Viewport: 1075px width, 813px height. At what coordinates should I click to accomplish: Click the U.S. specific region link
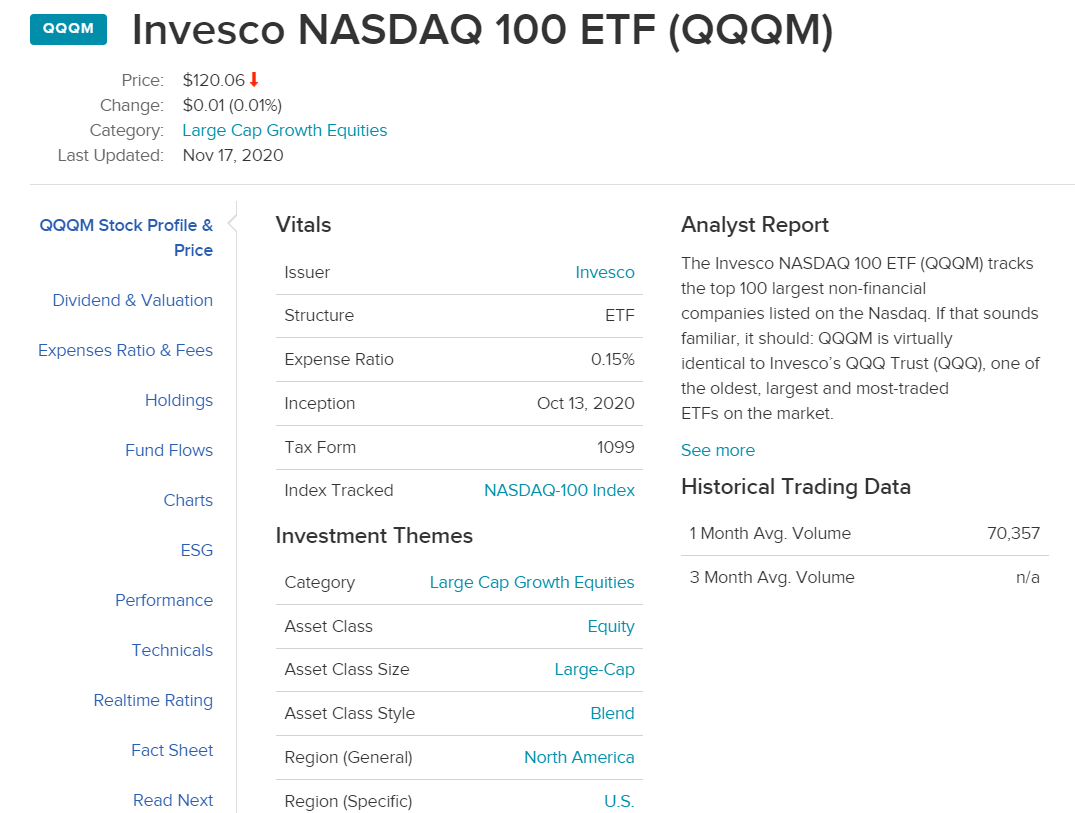pyautogui.click(x=619, y=801)
